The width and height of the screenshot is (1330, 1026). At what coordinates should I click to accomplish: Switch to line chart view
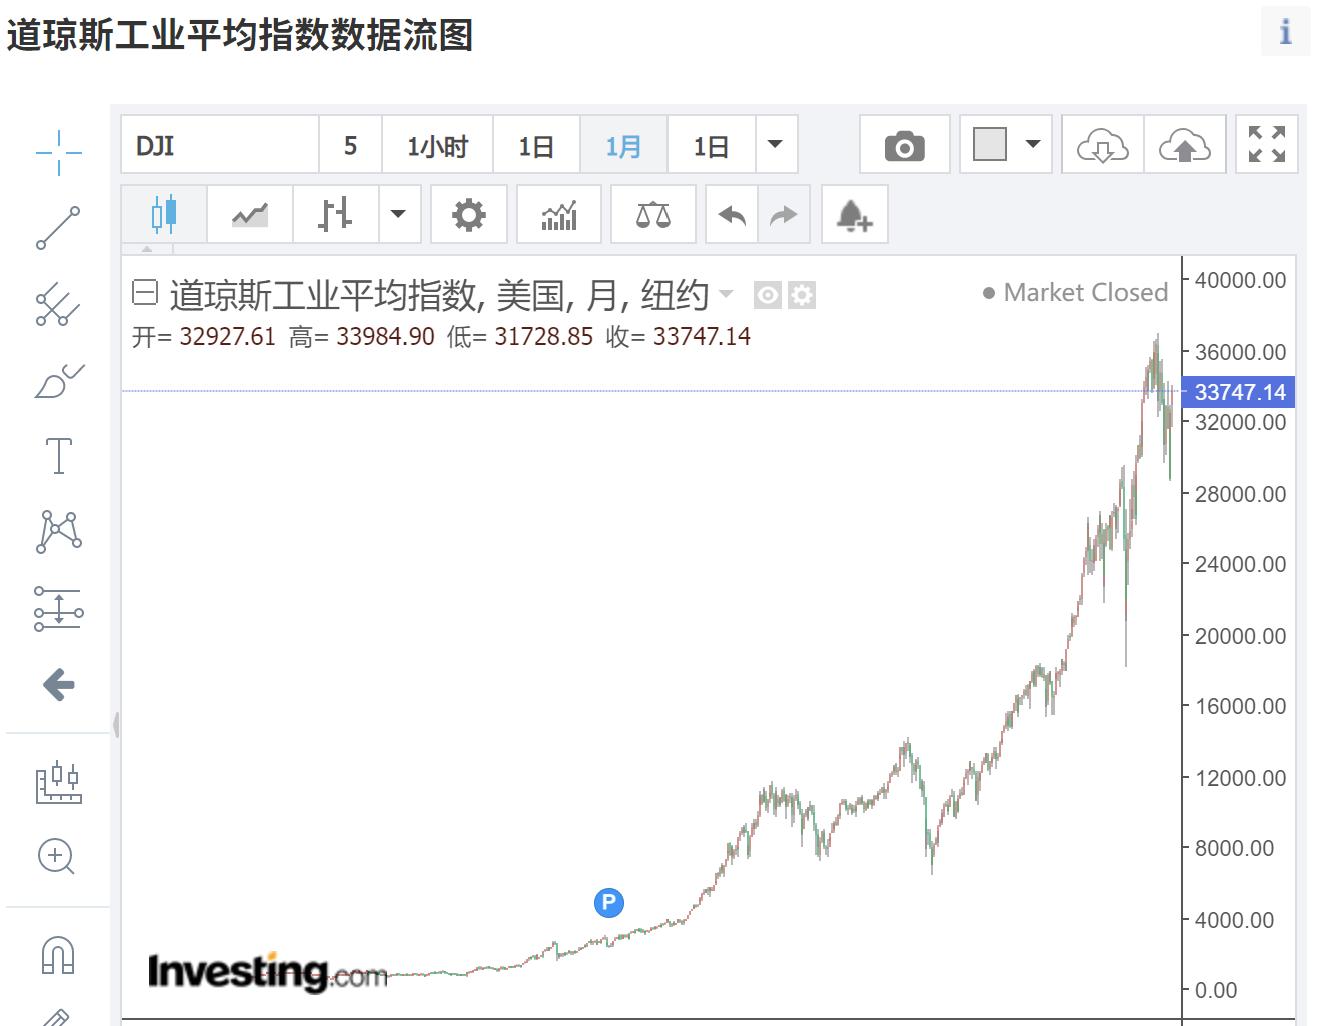tap(249, 214)
